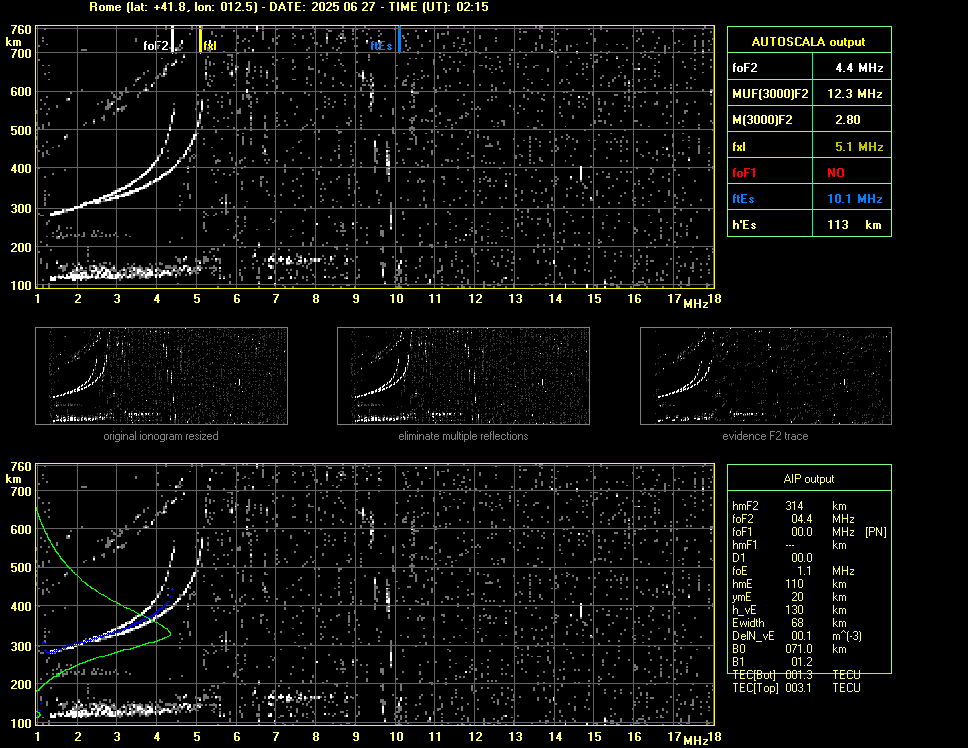Click the foF1 00.0 MHz [PN] row
968x748 pixels.
click(809, 532)
